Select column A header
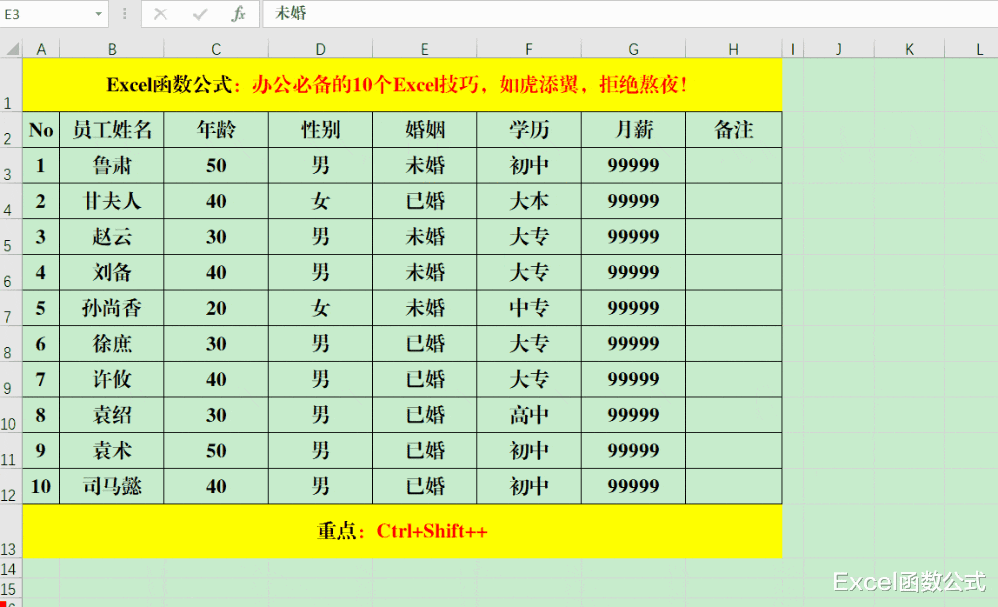Image resolution: width=998 pixels, height=607 pixels. (x=41, y=47)
